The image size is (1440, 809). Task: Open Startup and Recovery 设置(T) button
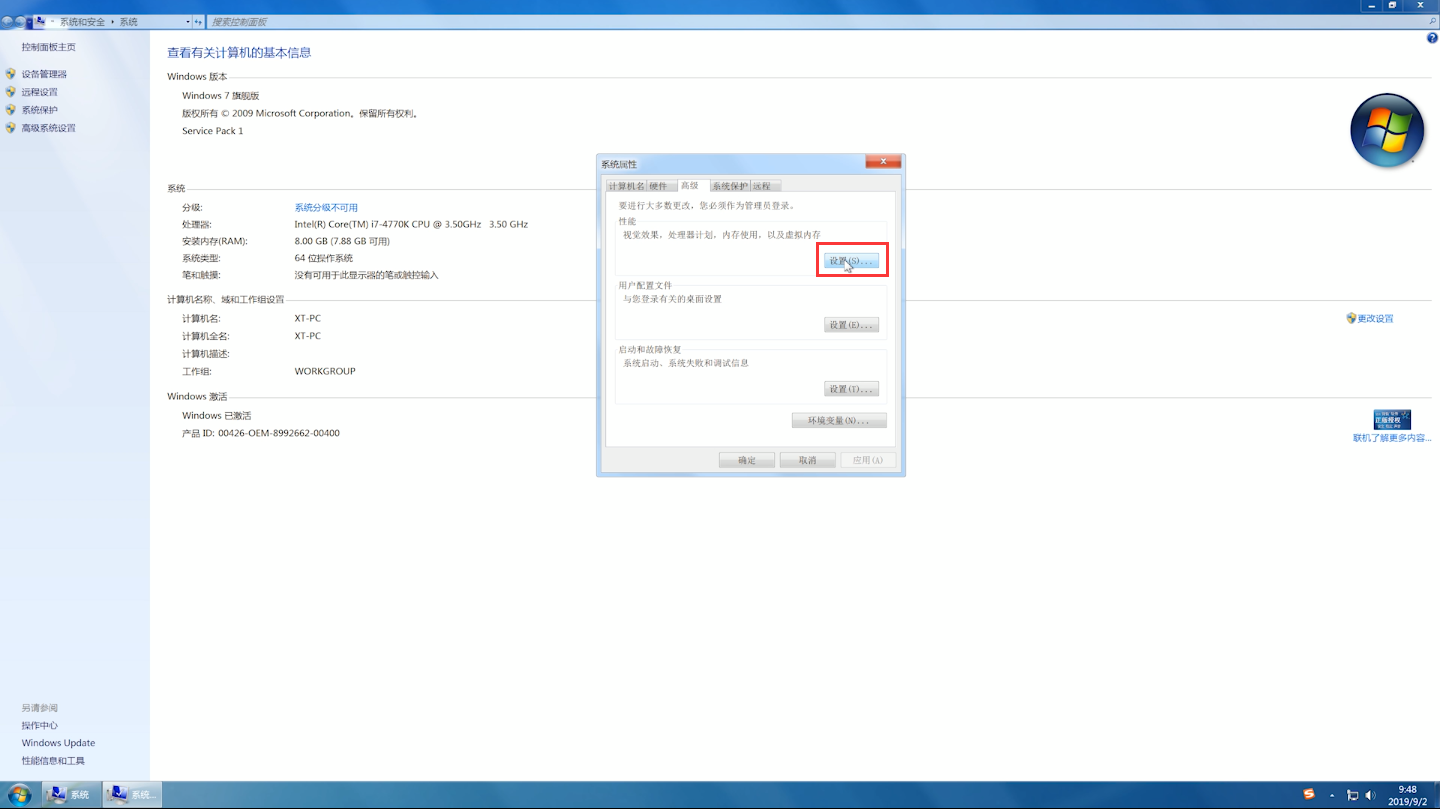pos(851,389)
